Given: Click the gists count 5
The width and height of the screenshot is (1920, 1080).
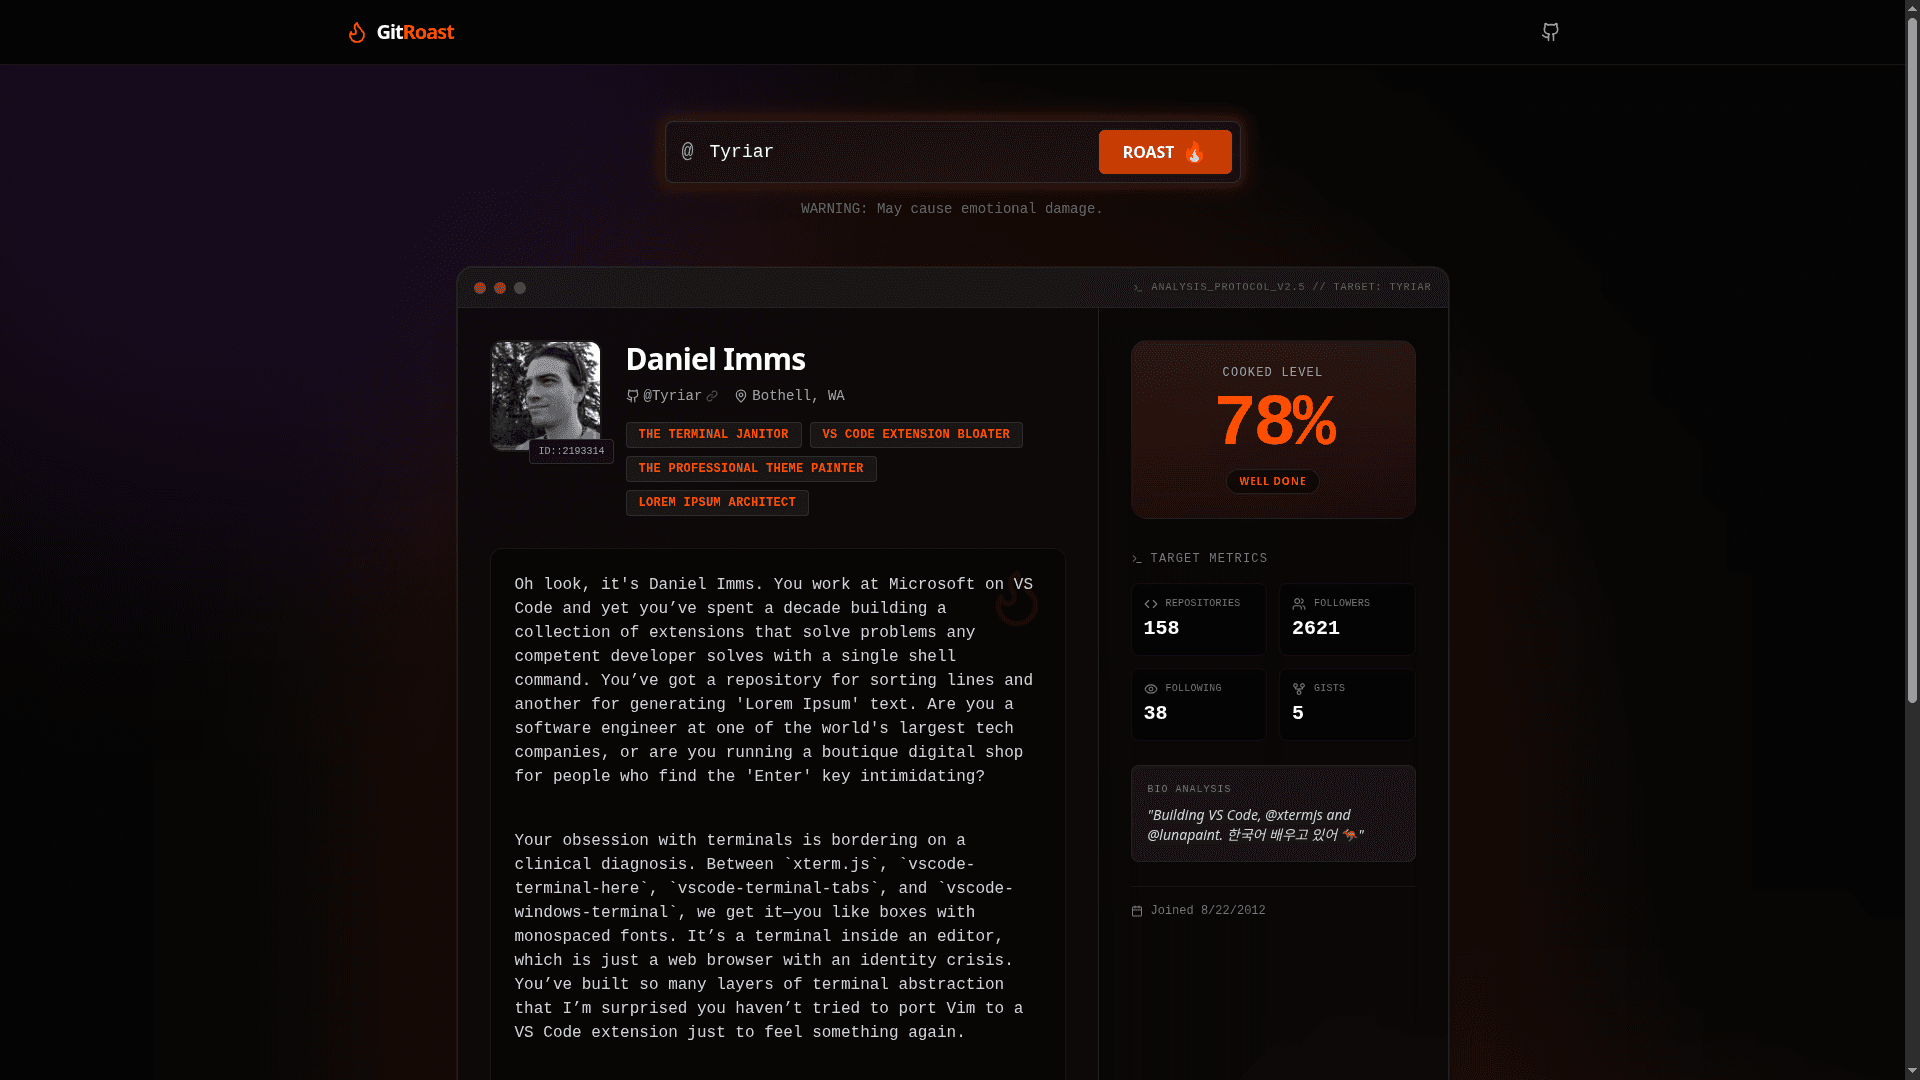Looking at the screenshot, I should coord(1298,714).
